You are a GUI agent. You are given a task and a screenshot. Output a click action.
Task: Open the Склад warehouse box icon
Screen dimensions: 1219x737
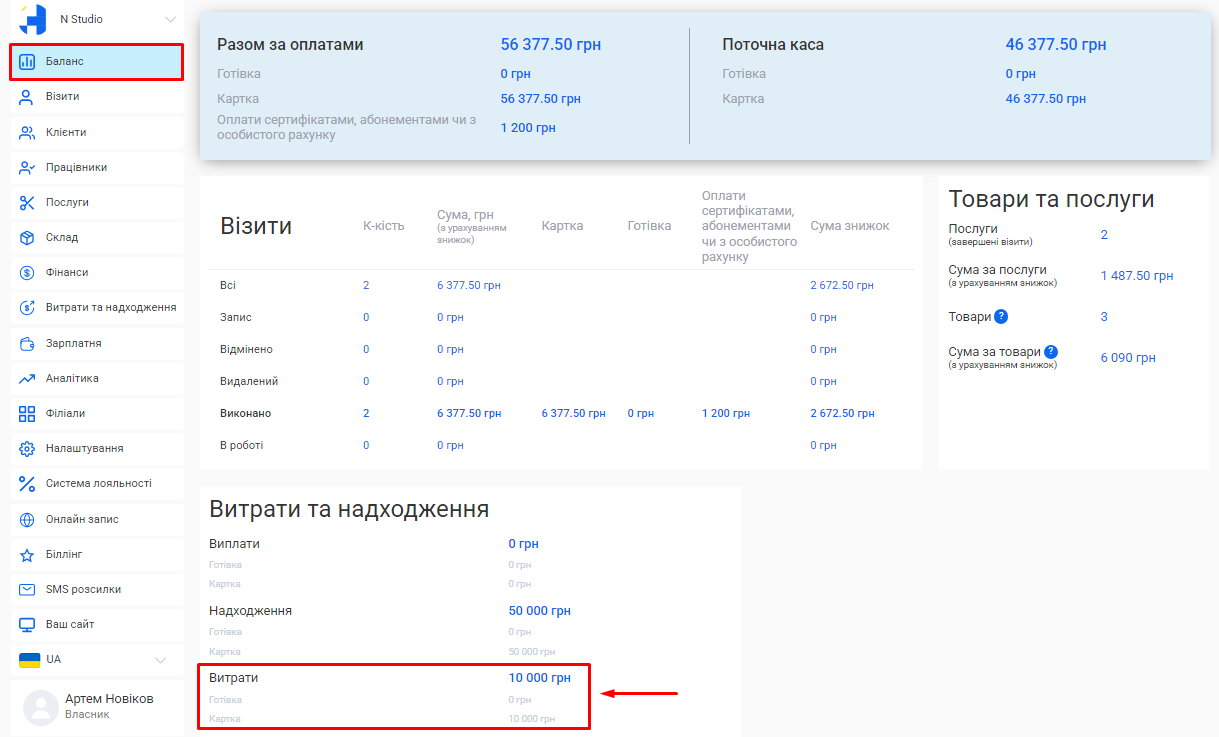[x=28, y=237]
